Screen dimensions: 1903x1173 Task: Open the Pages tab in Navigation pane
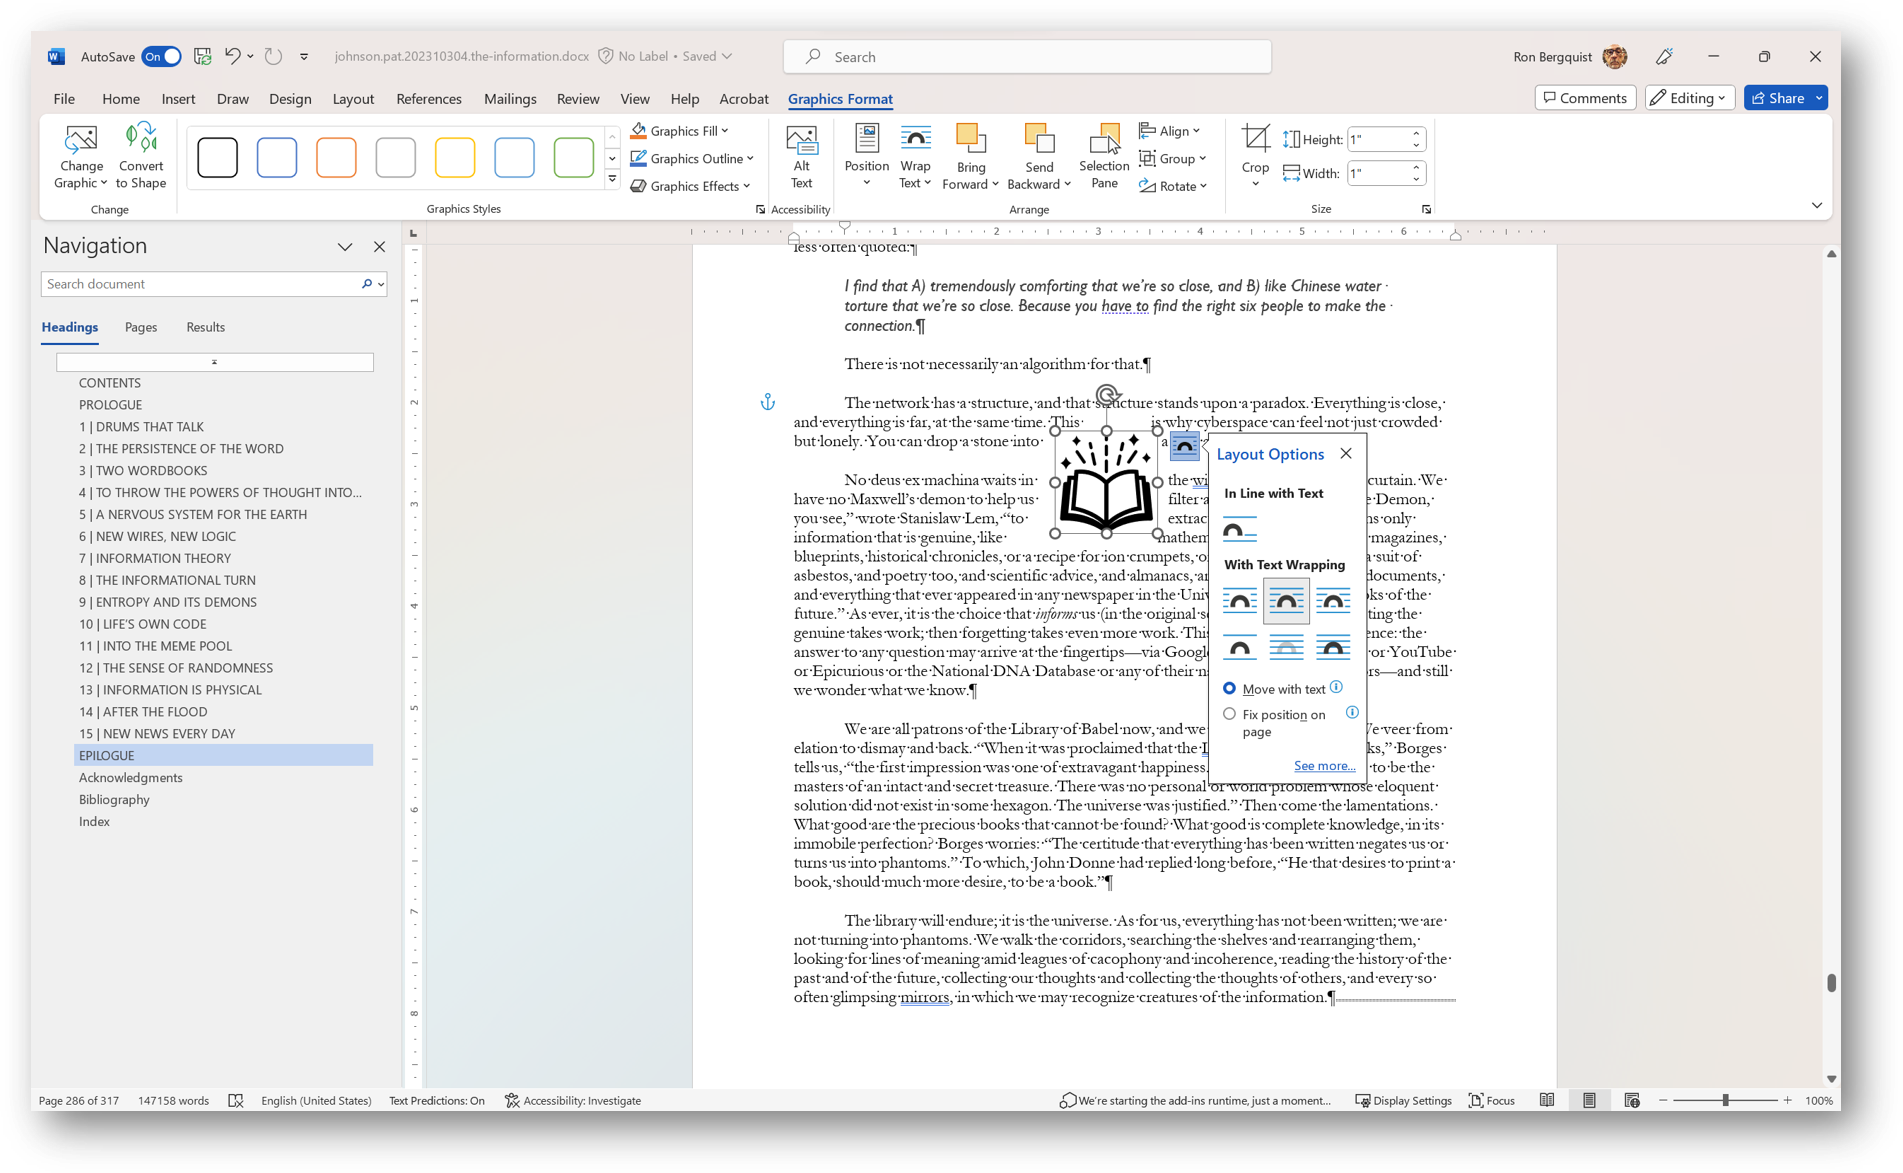140,327
